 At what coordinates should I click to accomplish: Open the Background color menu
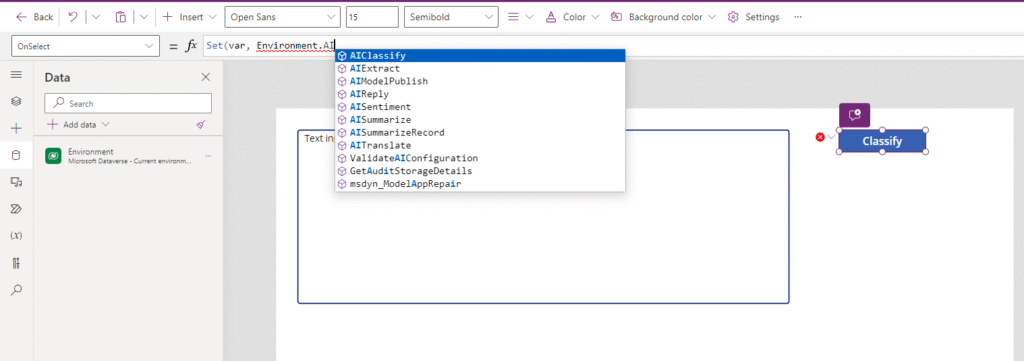[x=663, y=17]
